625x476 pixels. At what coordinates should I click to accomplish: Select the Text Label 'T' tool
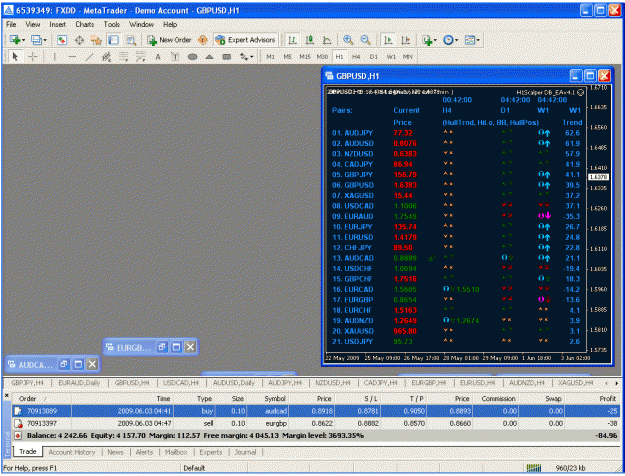[x=175, y=57]
